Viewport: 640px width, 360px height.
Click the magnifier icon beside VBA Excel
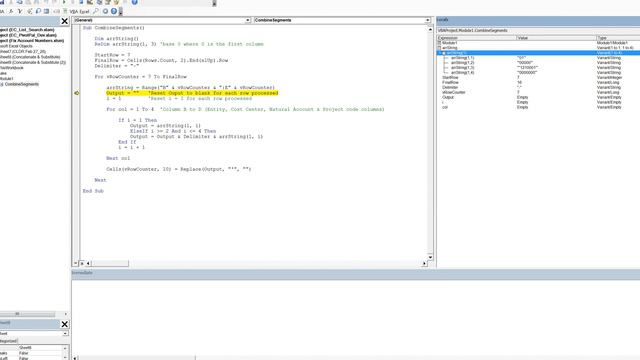(x=96, y=11)
